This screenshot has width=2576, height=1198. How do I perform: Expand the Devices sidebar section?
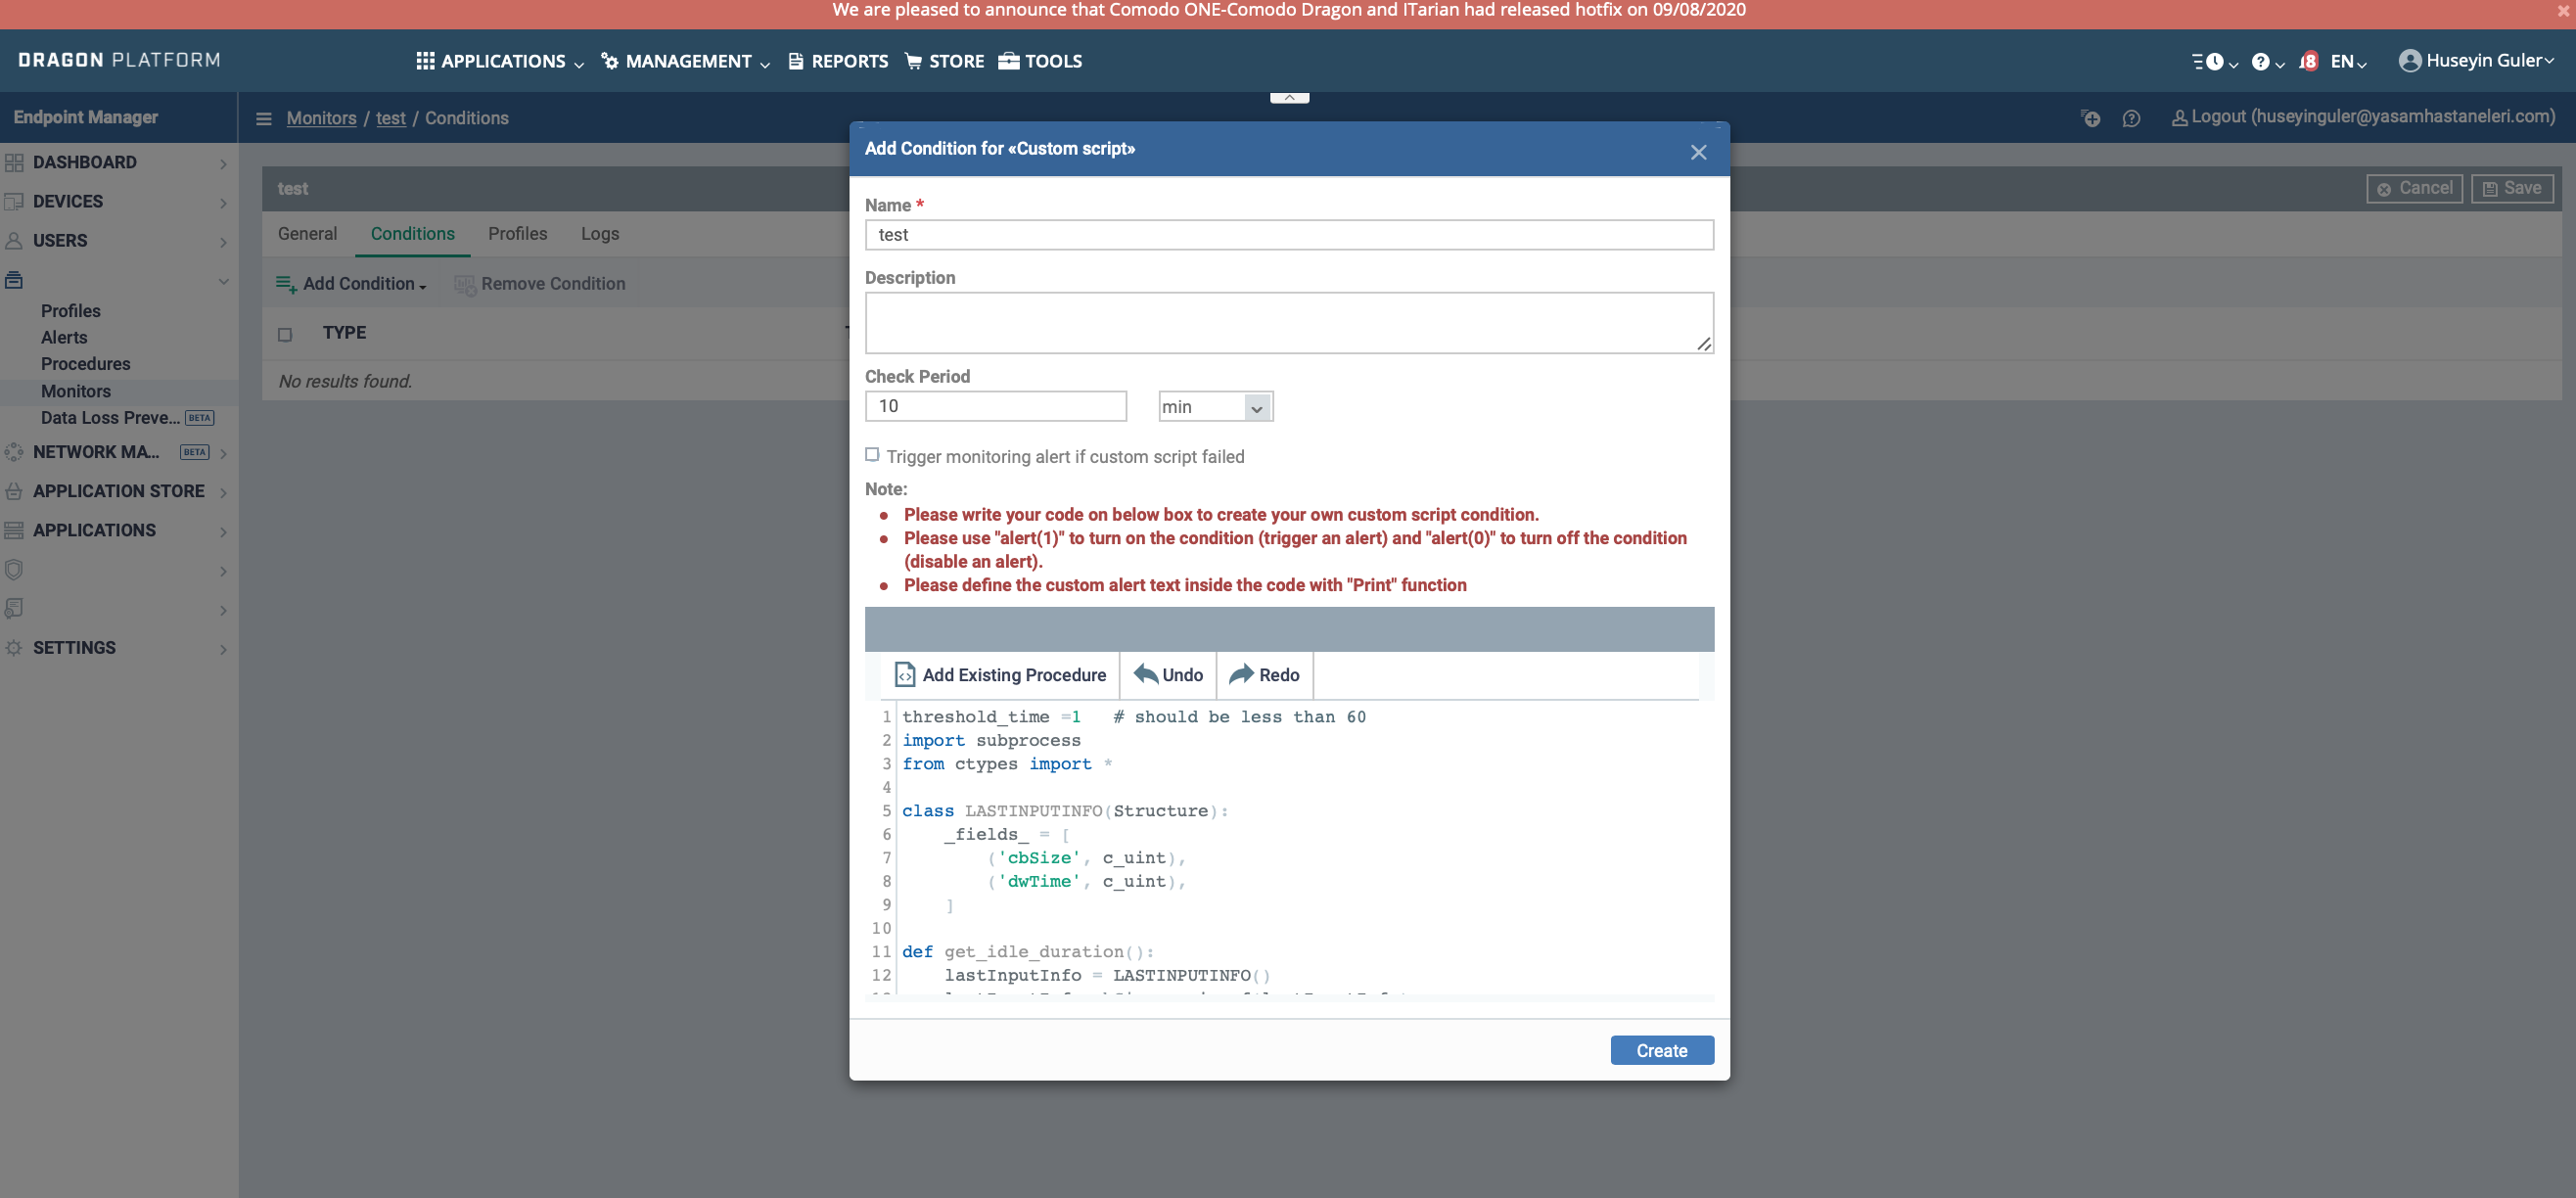pyautogui.click(x=223, y=202)
